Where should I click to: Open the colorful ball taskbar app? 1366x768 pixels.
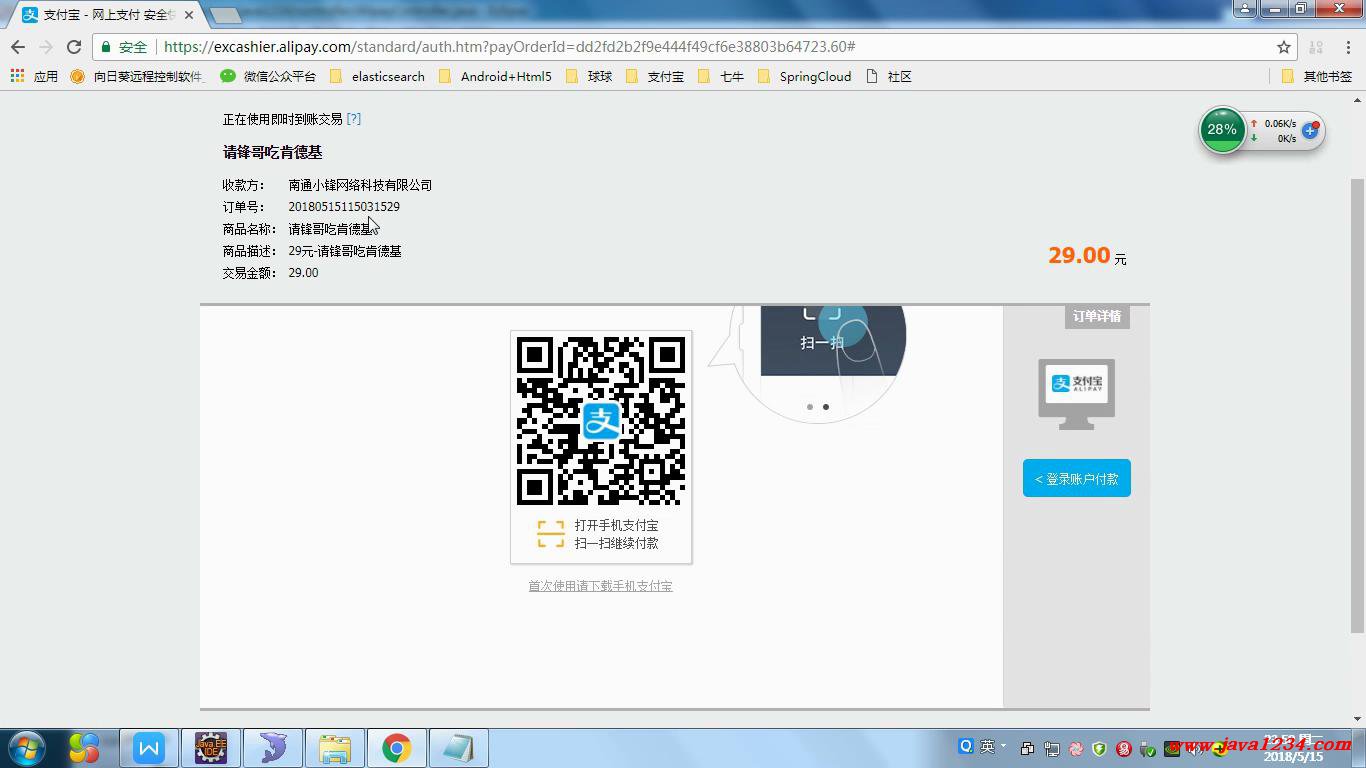click(x=84, y=748)
